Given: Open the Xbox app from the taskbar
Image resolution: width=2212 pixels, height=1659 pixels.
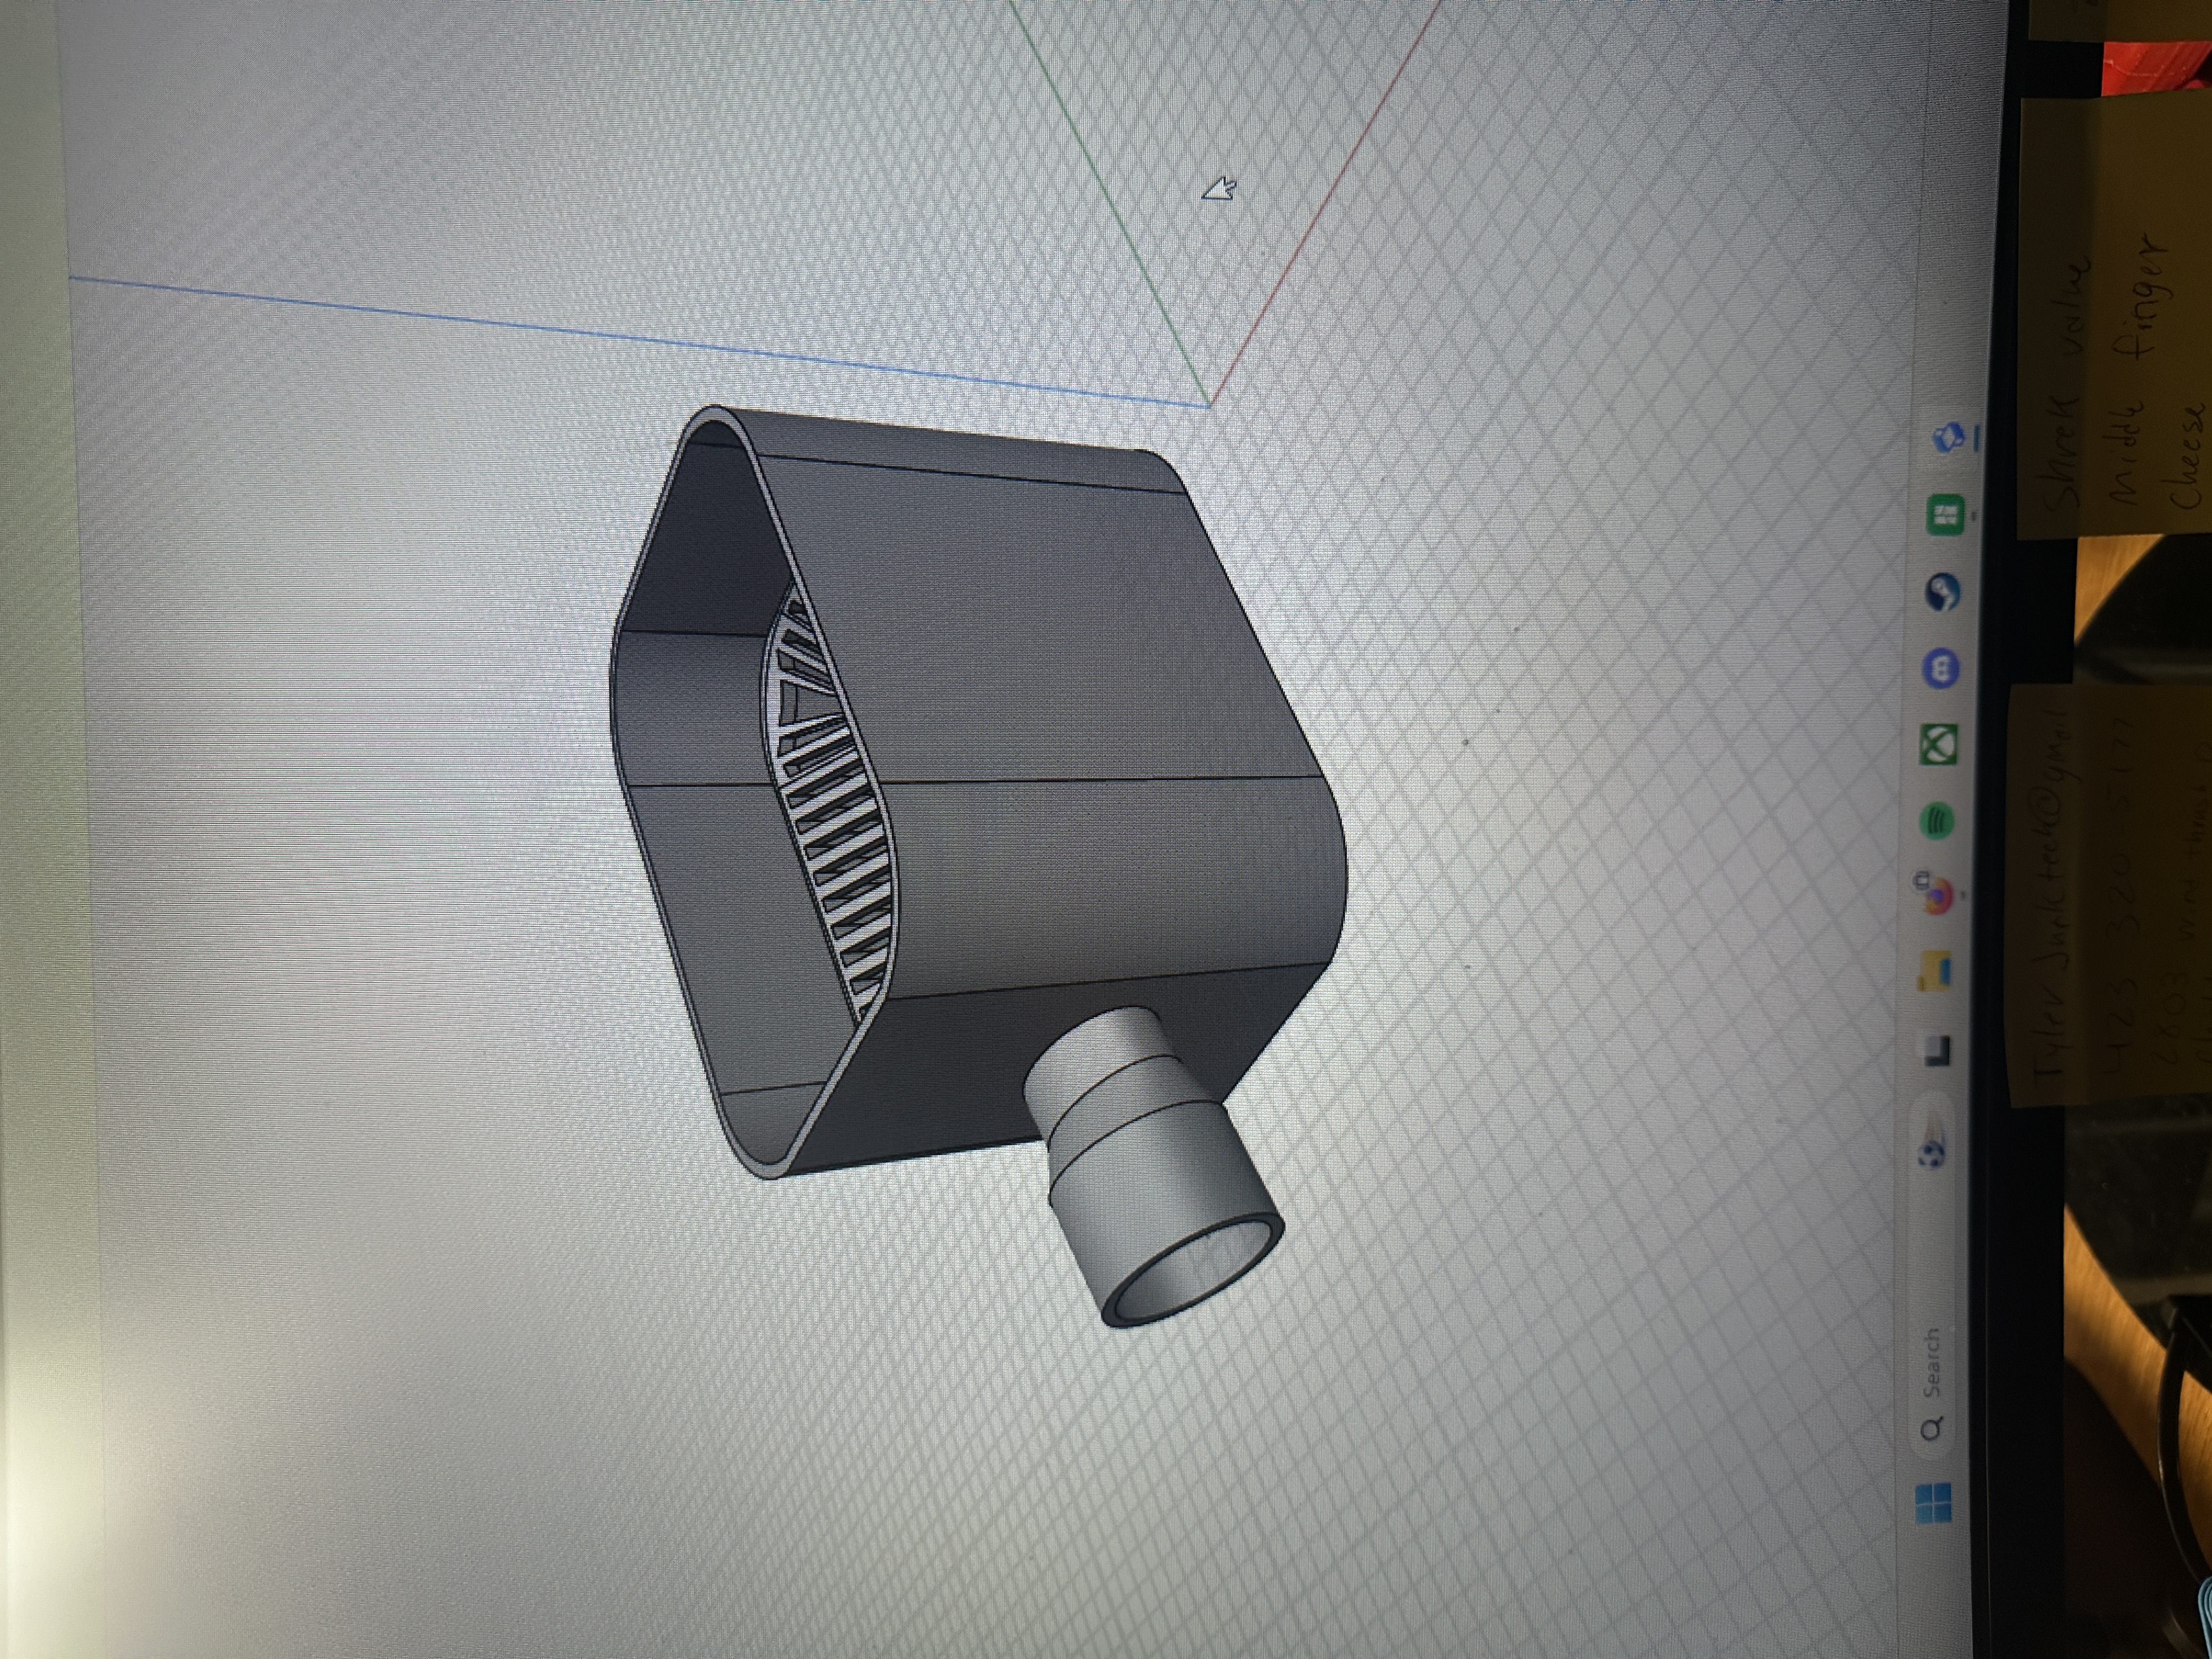Looking at the screenshot, I should tap(1938, 744).
